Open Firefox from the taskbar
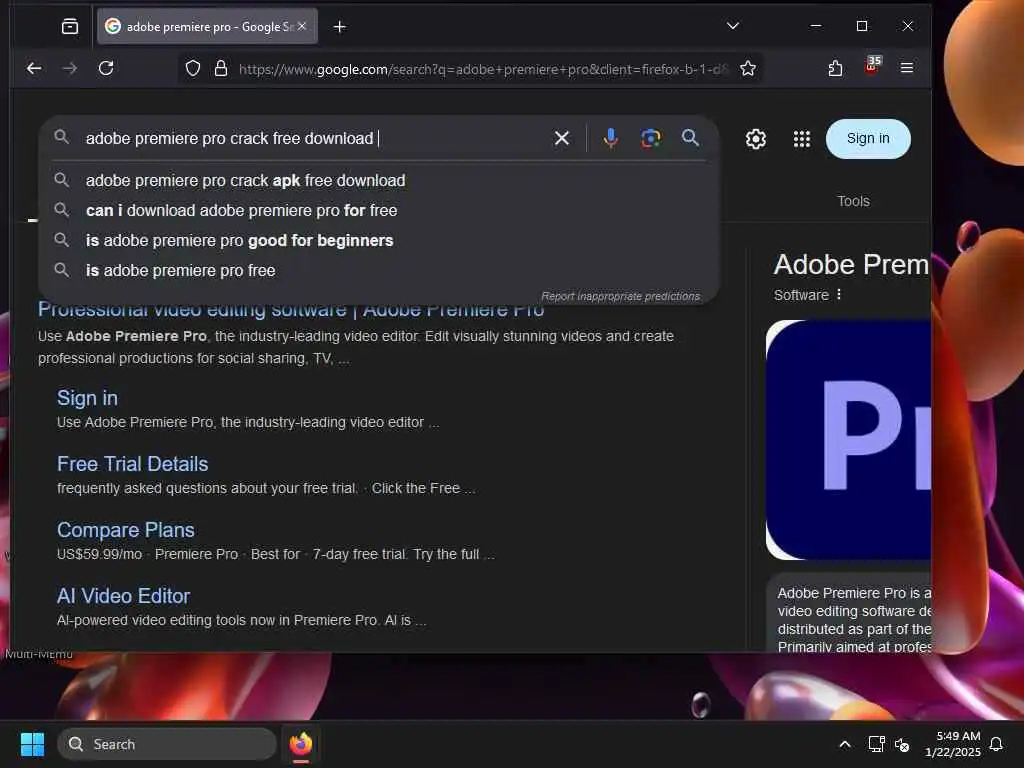This screenshot has width=1024, height=768. click(x=301, y=744)
